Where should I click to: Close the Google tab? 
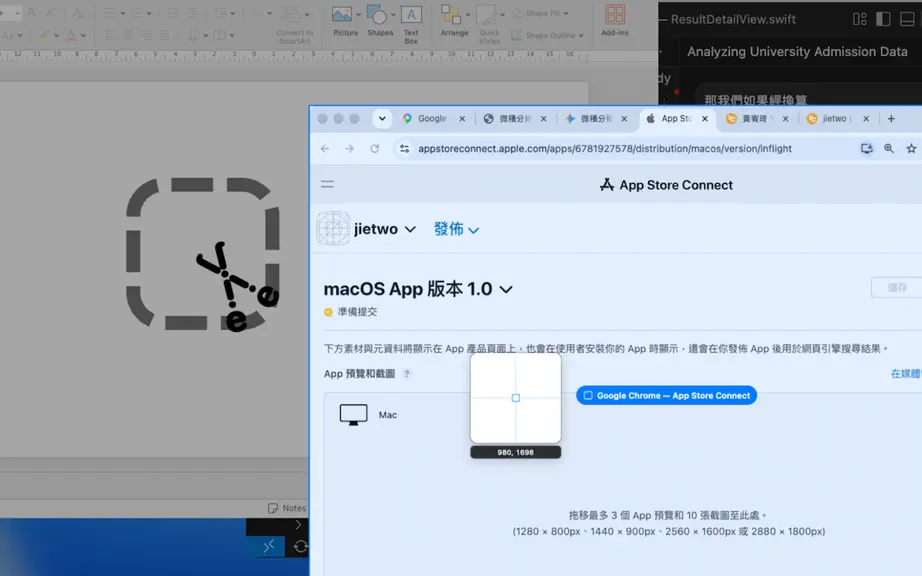[x=462, y=119]
